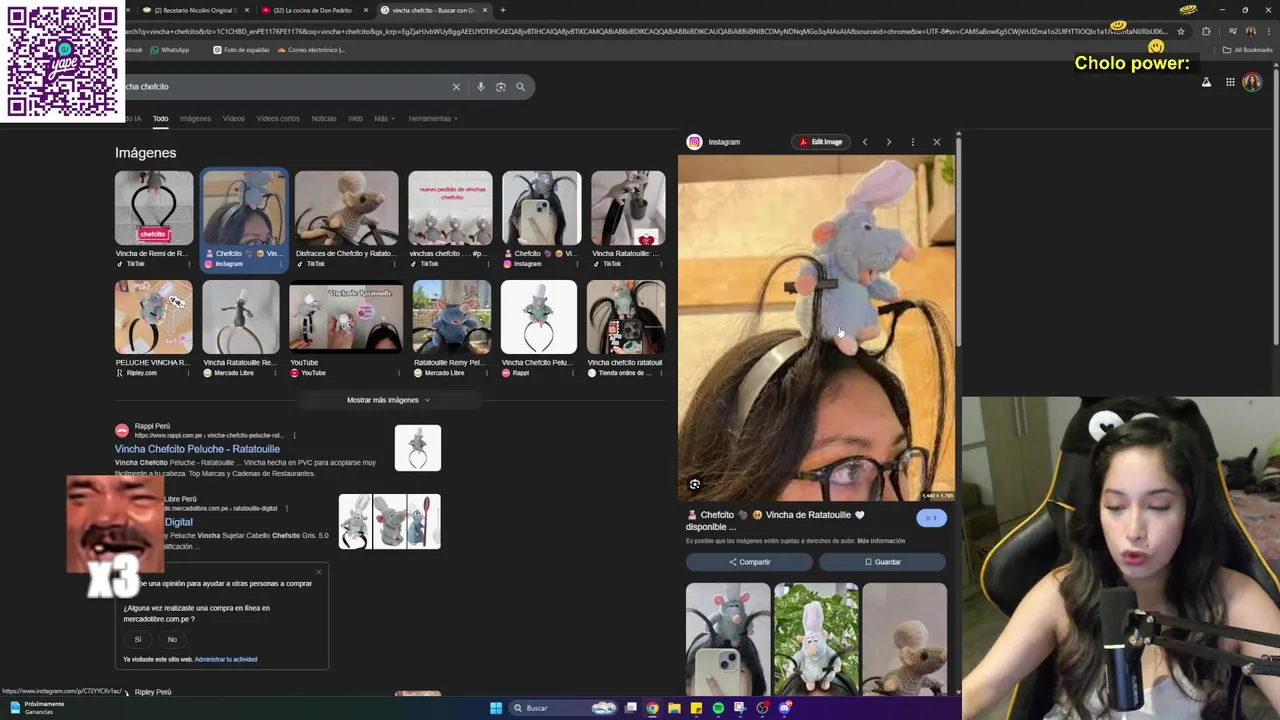The height and width of the screenshot is (720, 1280).
Task: Show next image in preview panel
Action: (x=888, y=142)
